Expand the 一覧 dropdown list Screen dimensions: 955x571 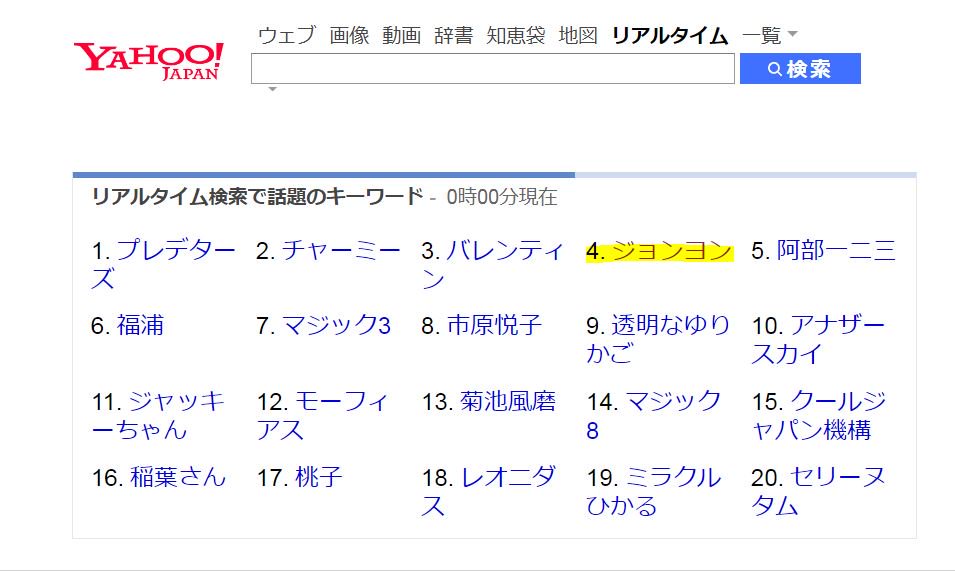pyautogui.click(x=769, y=35)
